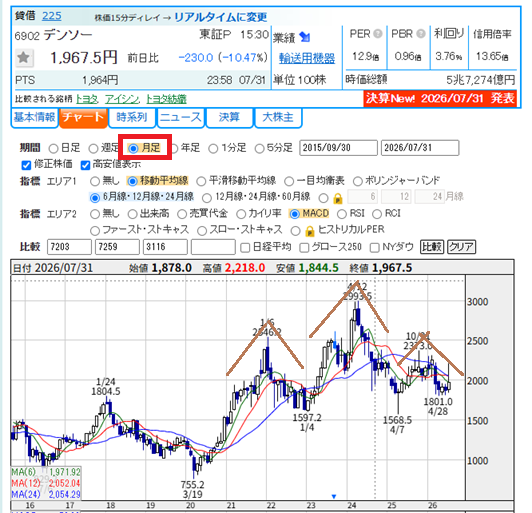The image size is (532, 513).
Task: Check NYダウ comparison checkbox
Action: pos(374,248)
